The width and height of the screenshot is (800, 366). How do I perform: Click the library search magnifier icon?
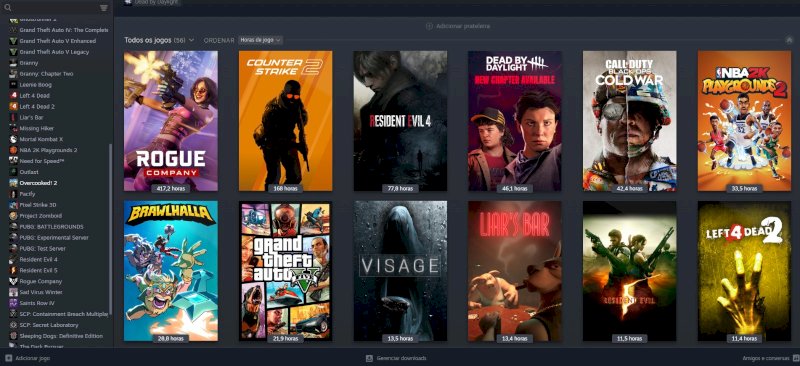click(7, 7)
